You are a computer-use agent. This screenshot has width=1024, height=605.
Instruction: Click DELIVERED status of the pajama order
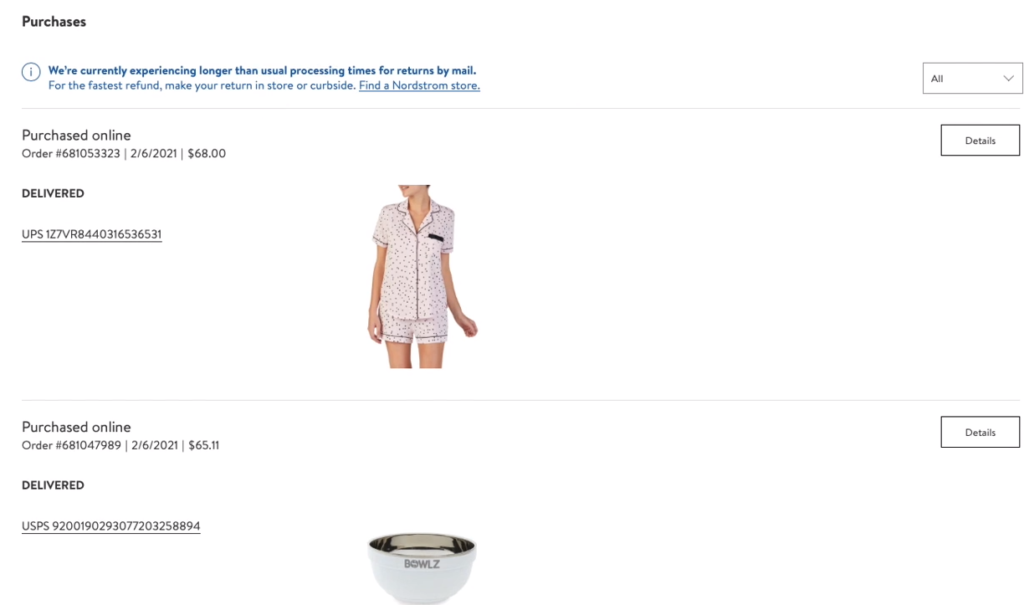(53, 193)
